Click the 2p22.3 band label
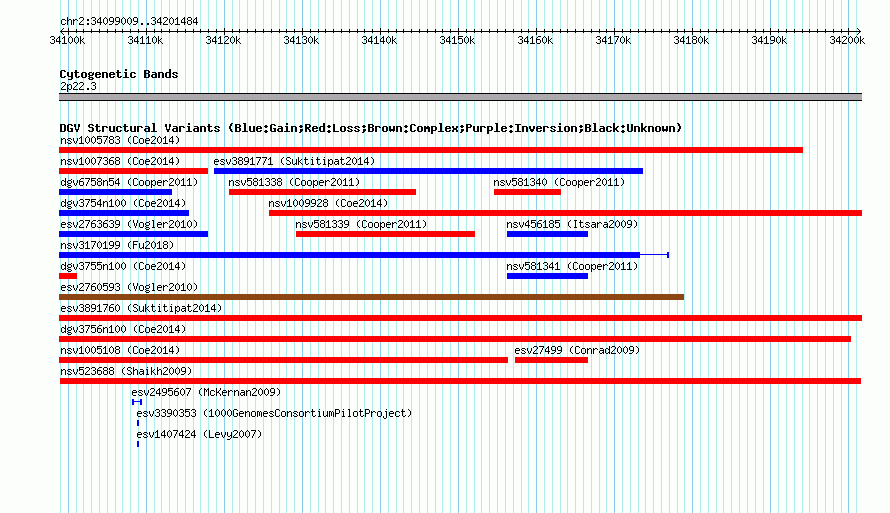This screenshot has height=513, width=890. tap(78, 86)
